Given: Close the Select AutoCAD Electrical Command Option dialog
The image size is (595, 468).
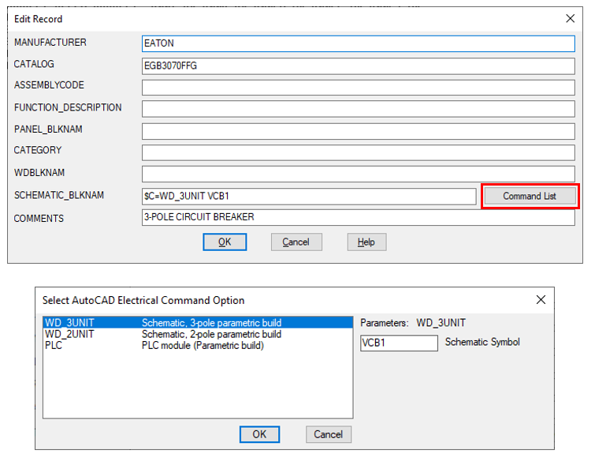Looking at the screenshot, I should coord(541,300).
